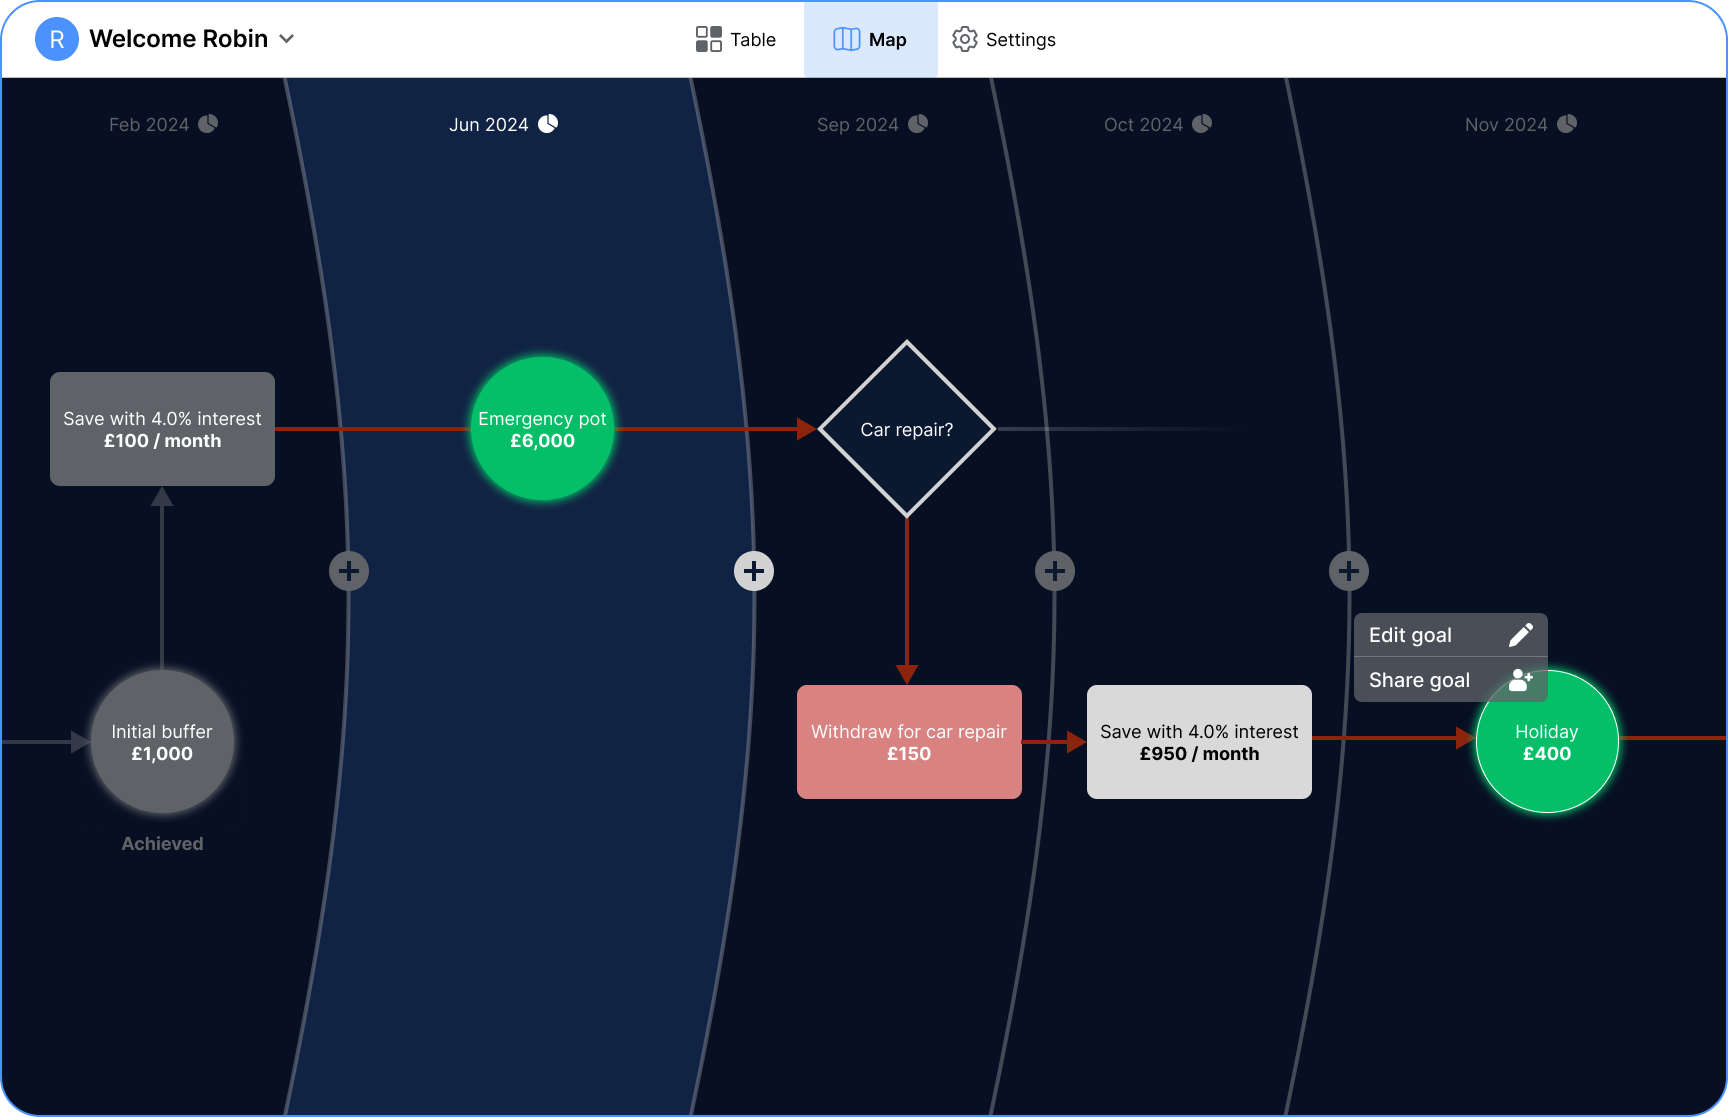Viewport: 1728px width, 1117px height.
Task: Select the Save £100 / month node
Action: pos(162,429)
